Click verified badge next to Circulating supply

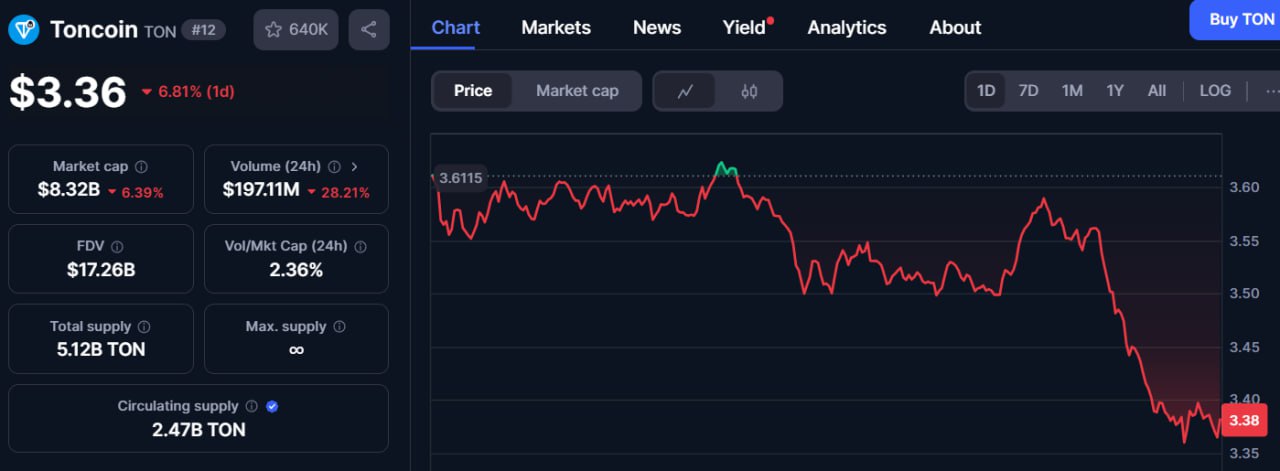pyautogui.click(x=272, y=406)
